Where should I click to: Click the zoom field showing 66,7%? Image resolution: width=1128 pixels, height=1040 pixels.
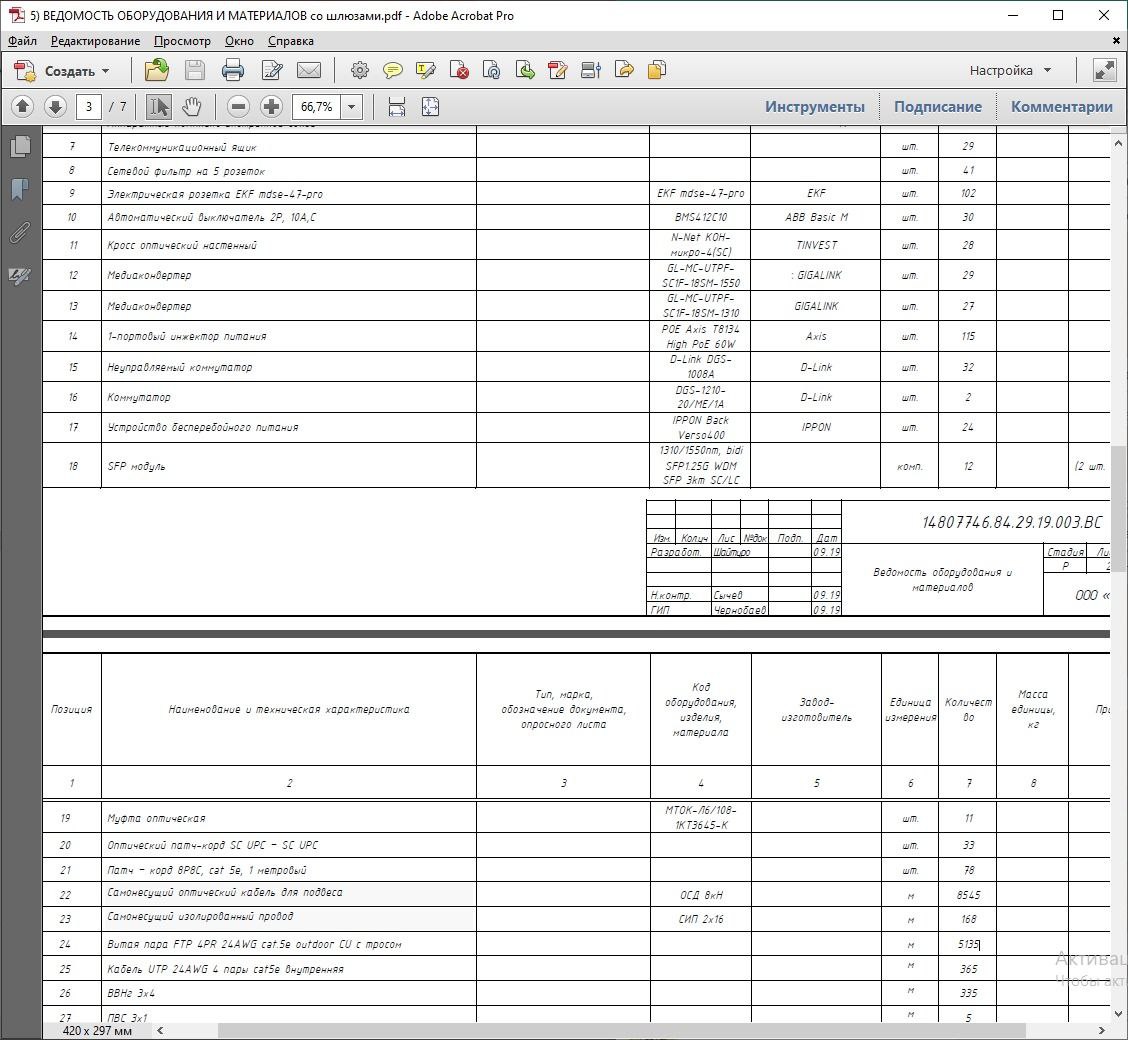pos(317,107)
